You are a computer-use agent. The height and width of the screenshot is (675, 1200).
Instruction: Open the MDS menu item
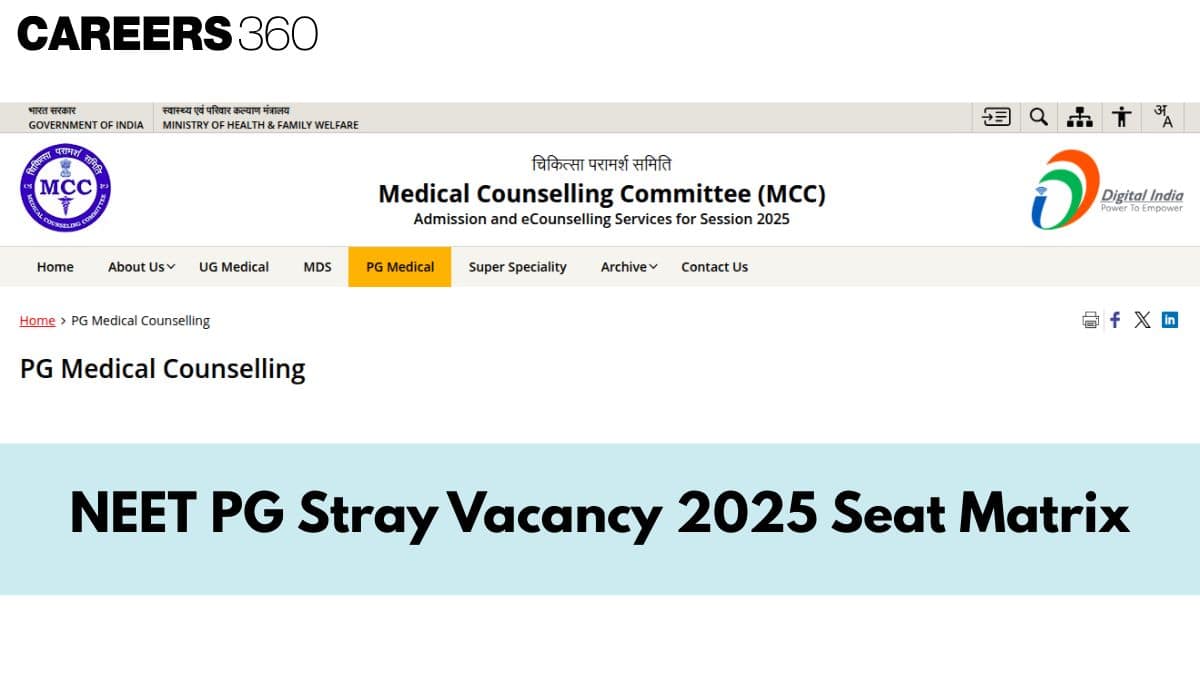click(317, 267)
